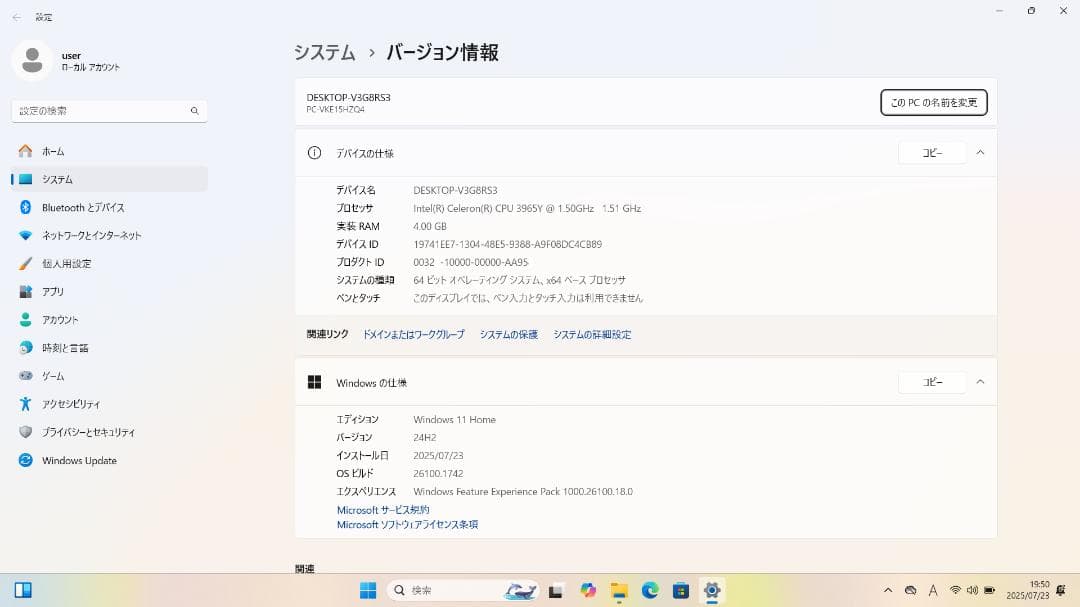The image size is (1080, 607).
Task: Click the Bluetooth icon in sidebar
Action: pos(25,207)
